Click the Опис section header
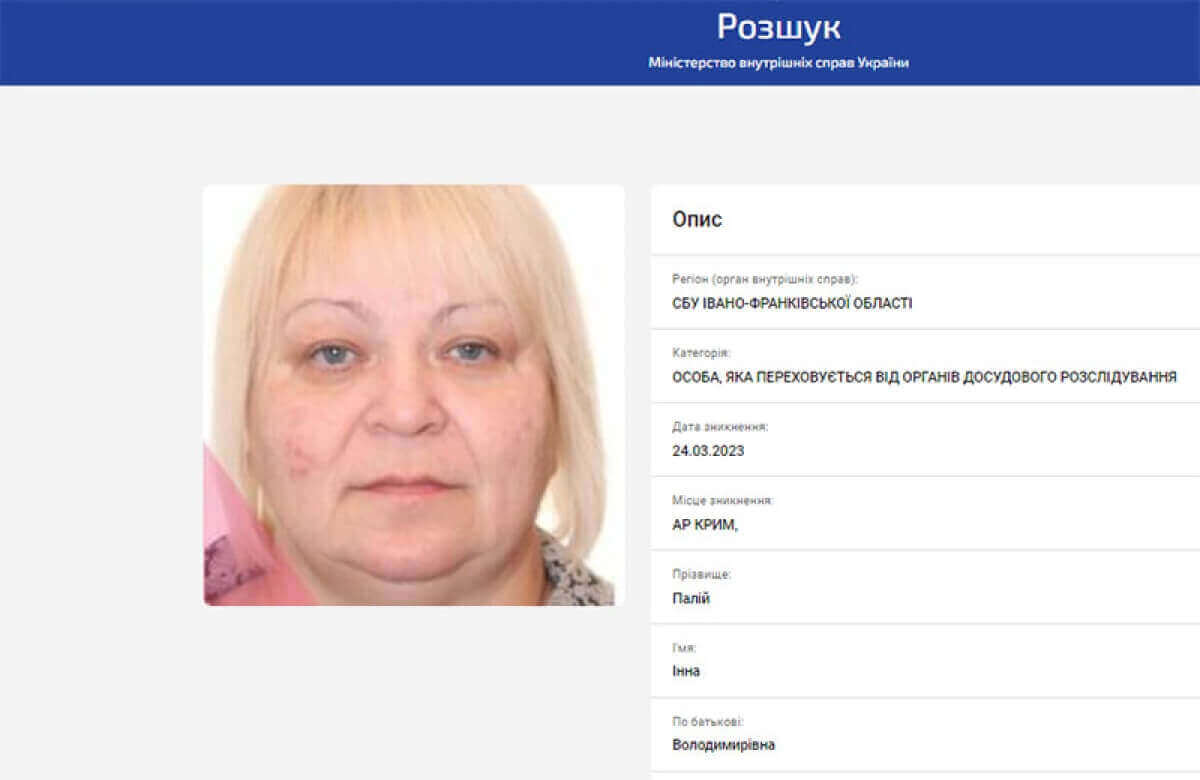The image size is (1200, 780). 697,220
